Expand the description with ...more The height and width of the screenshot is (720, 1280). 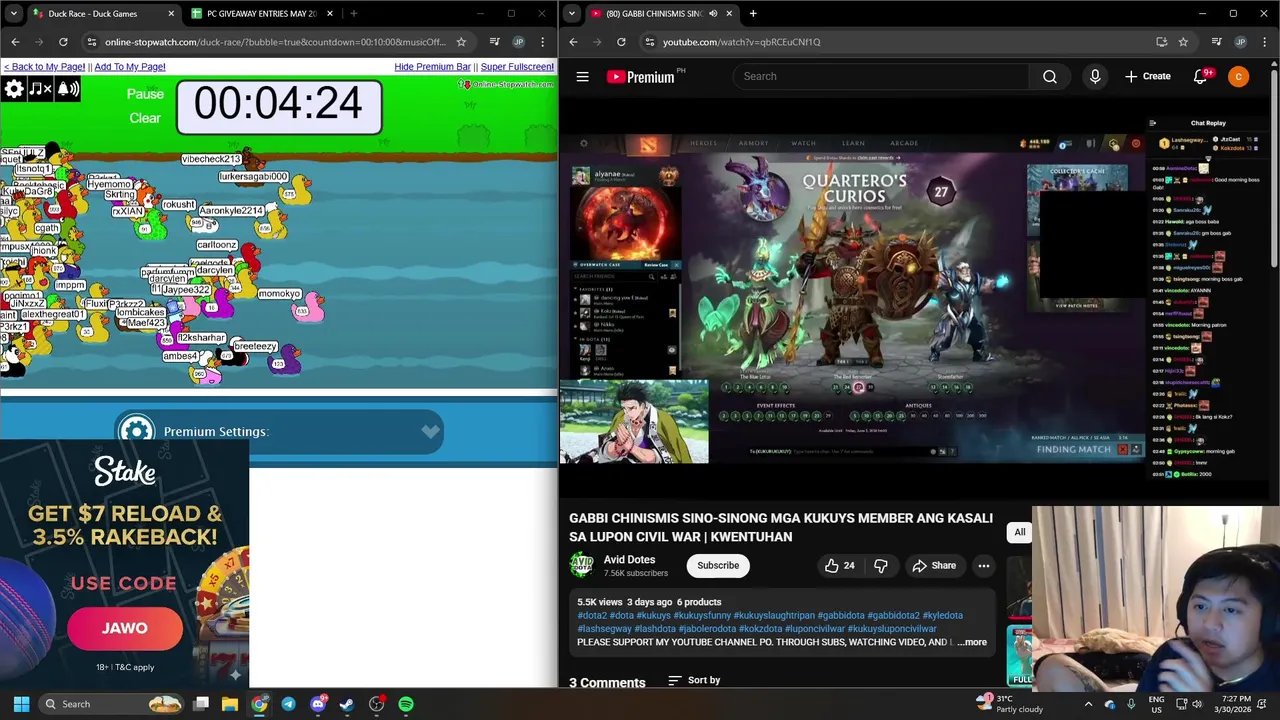point(972,642)
